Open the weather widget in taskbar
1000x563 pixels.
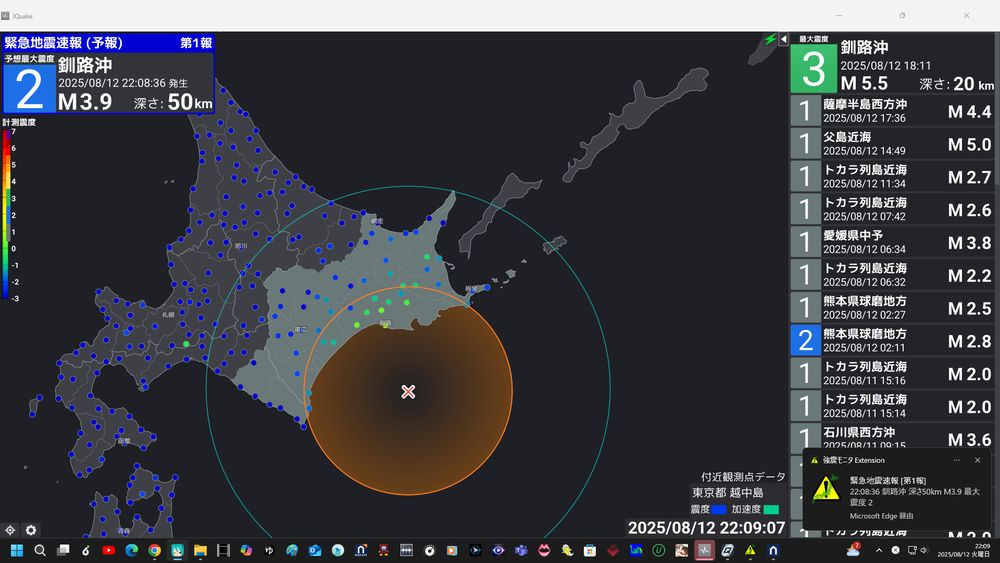[853, 550]
